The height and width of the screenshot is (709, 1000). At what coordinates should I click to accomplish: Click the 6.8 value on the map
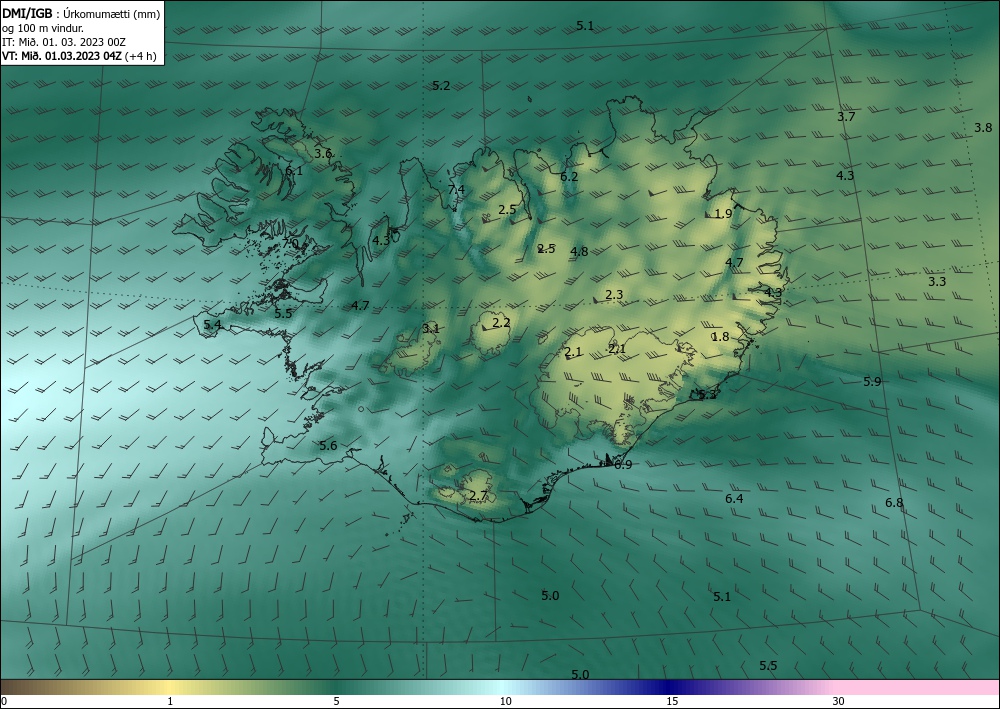(x=894, y=502)
